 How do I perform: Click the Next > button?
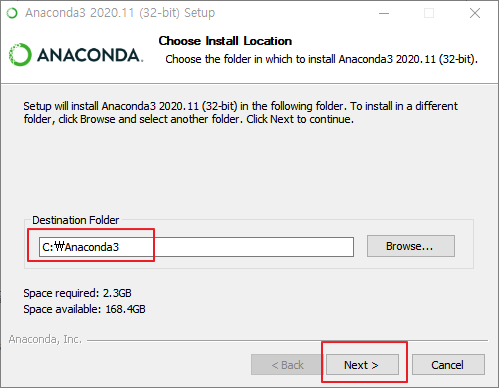[362, 365]
